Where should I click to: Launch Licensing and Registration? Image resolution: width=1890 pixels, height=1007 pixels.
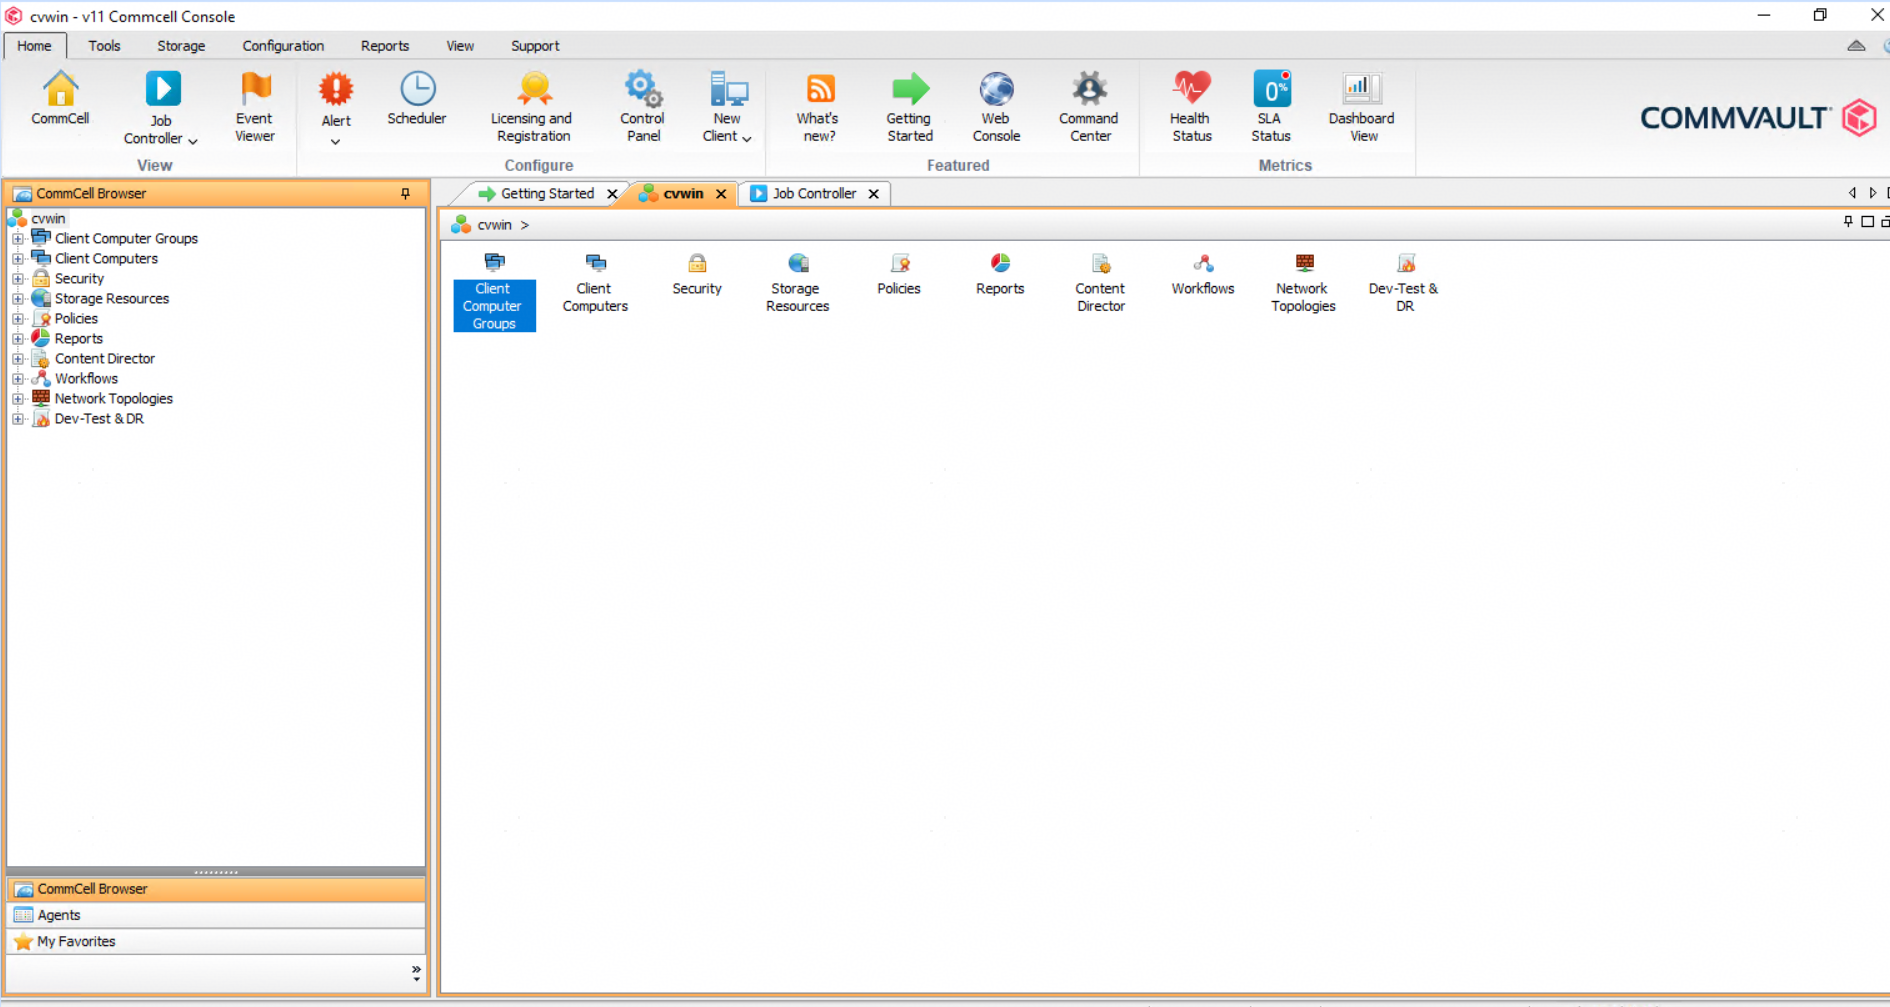(533, 107)
